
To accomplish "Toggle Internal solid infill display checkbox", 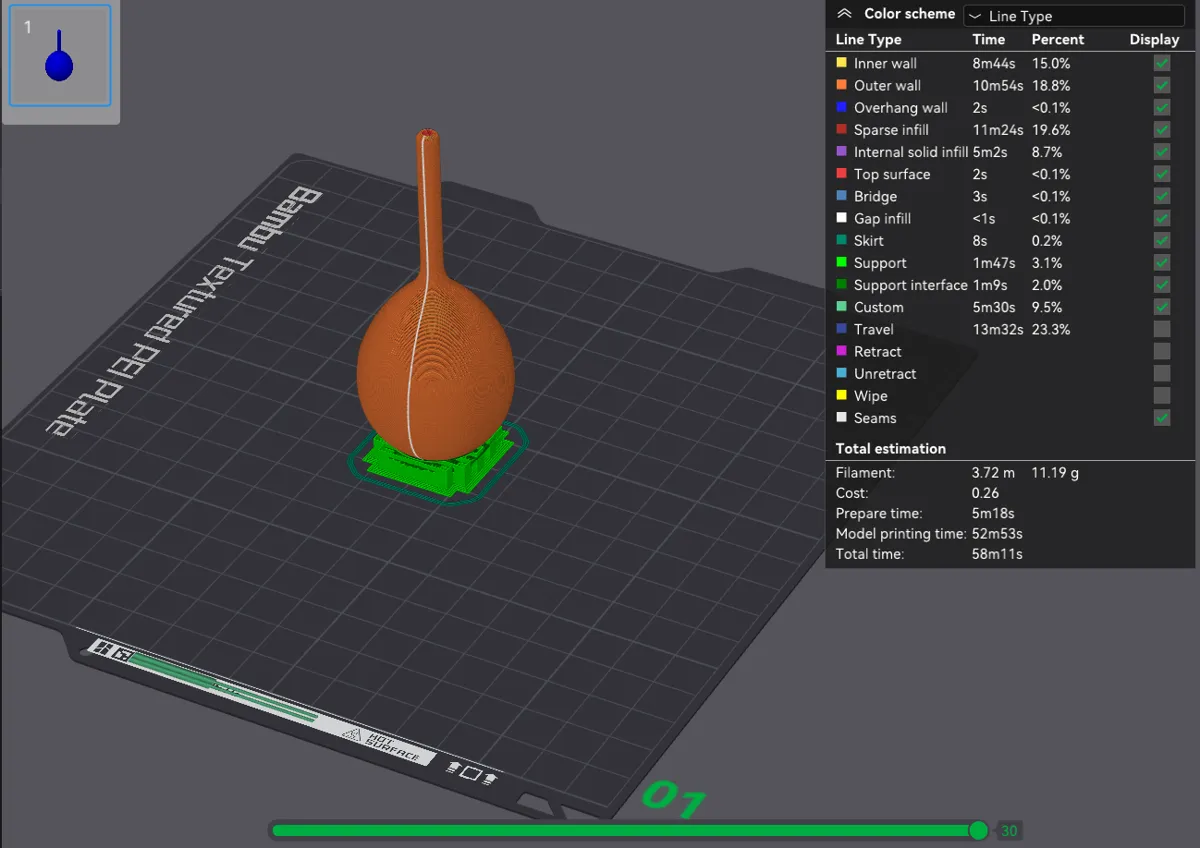I will click(x=1162, y=152).
